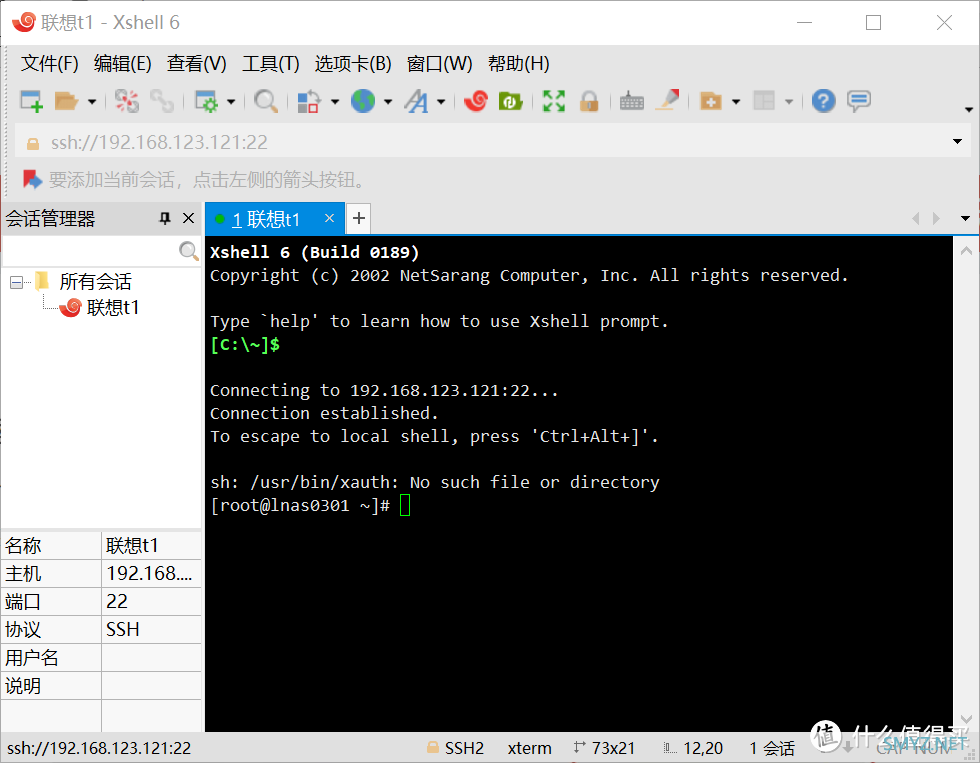Pin the 会话管理器 panel

(x=164, y=218)
